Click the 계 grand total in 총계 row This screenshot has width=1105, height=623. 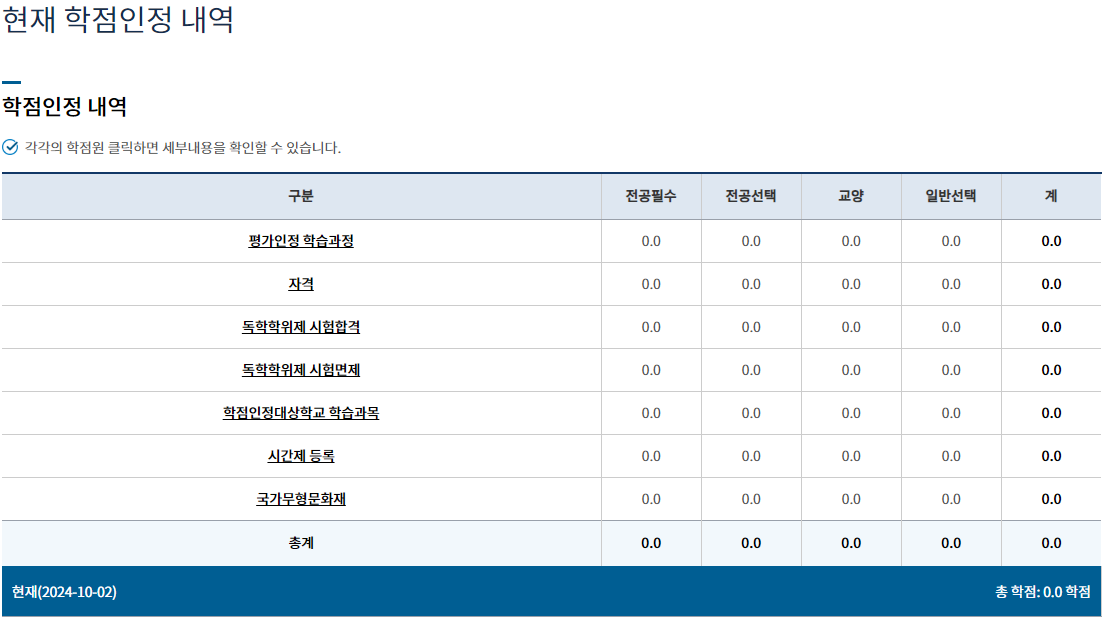pos(1051,543)
